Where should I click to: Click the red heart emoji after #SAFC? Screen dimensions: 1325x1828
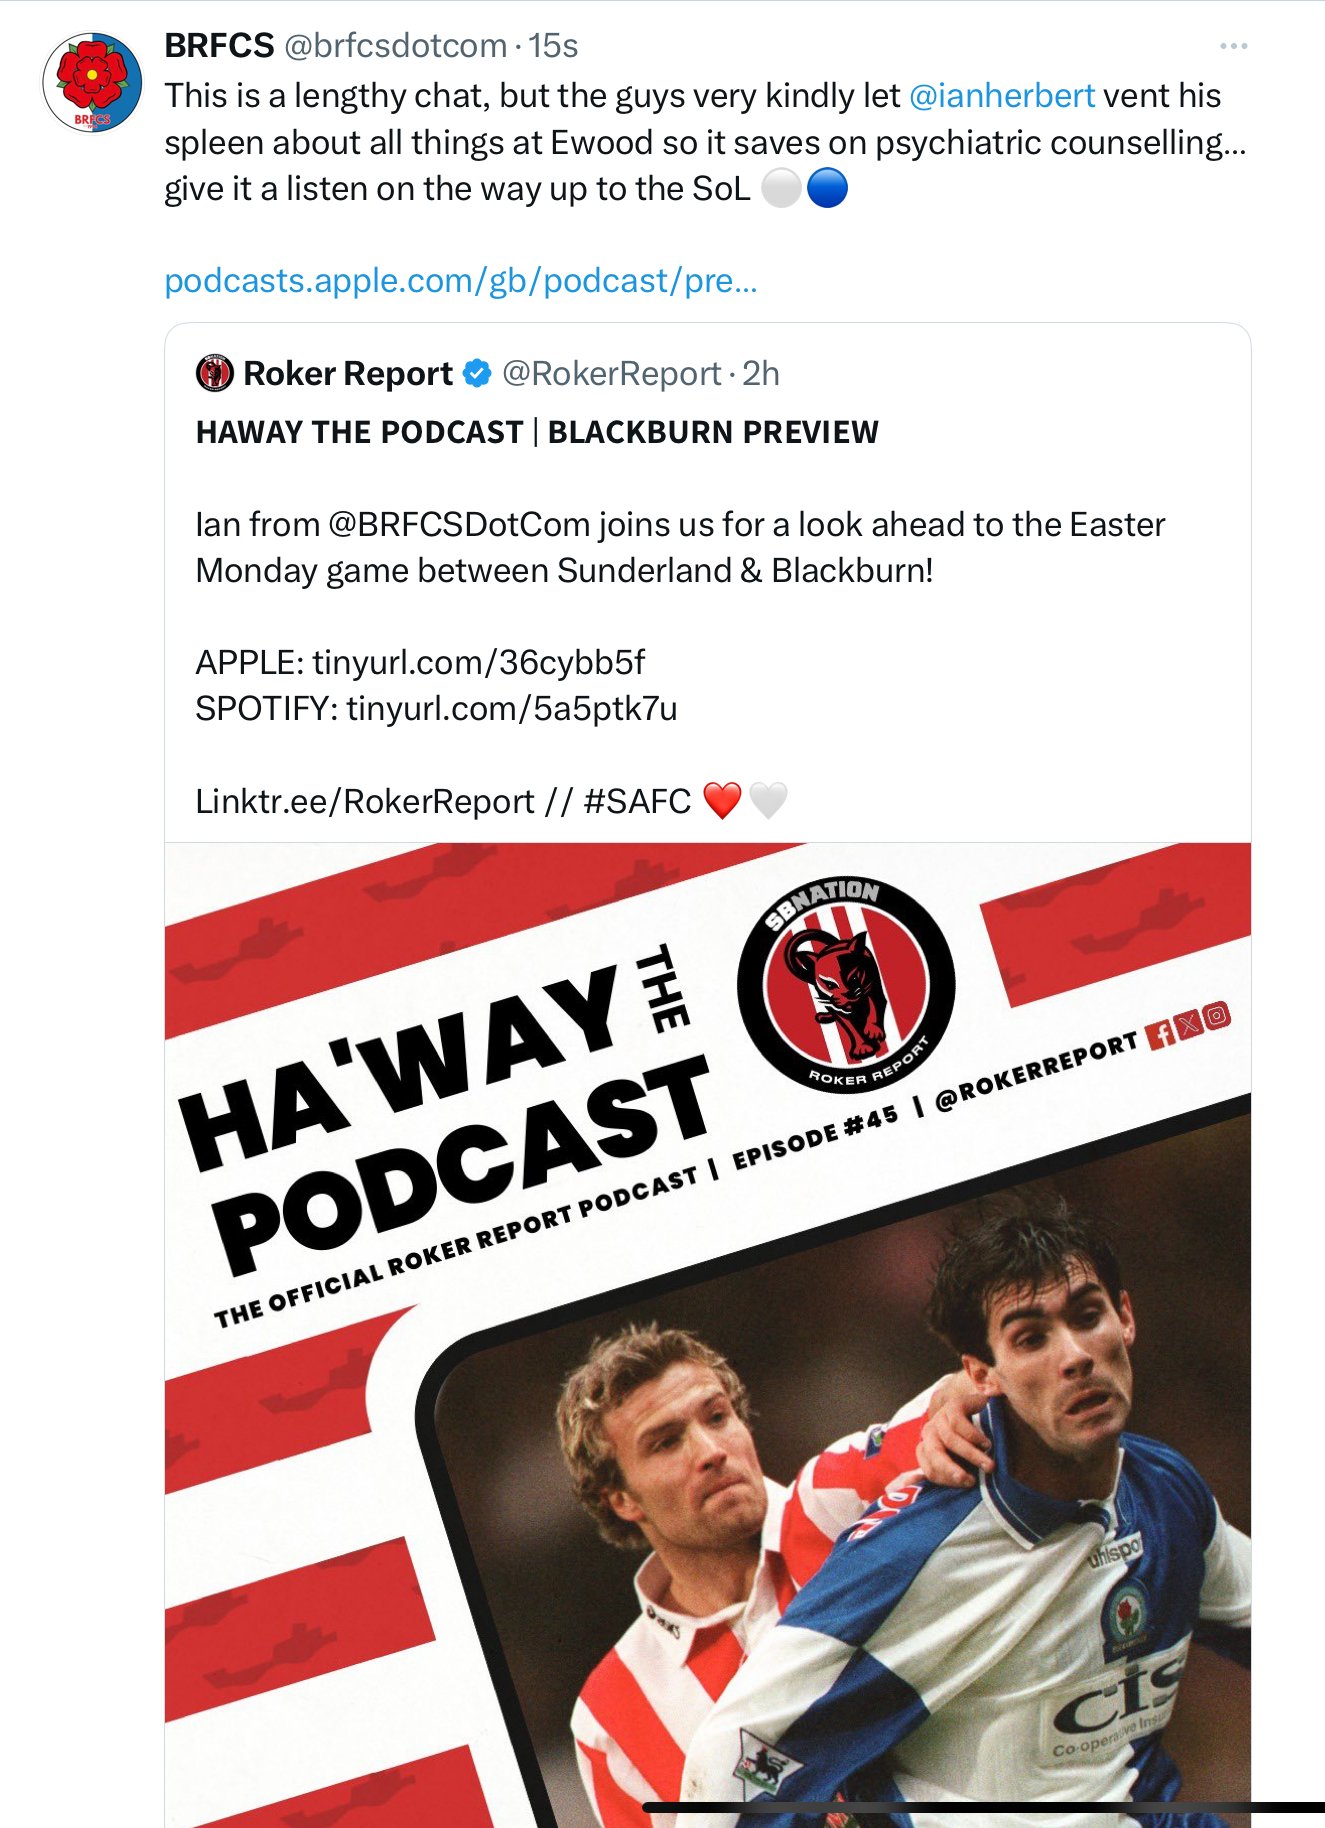click(x=722, y=801)
